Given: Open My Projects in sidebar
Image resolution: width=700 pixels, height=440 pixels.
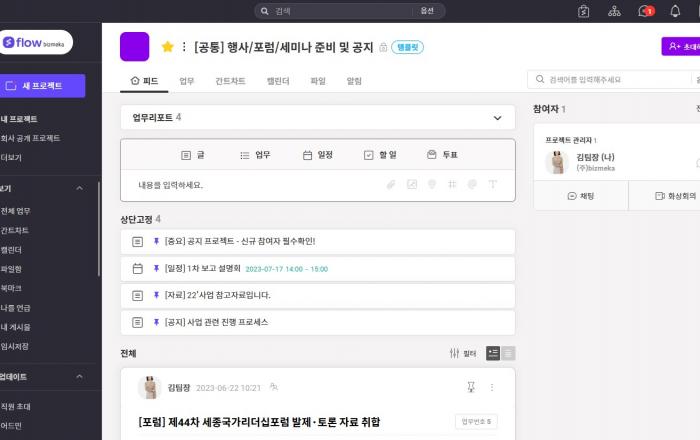Looking at the screenshot, I should coord(19,119).
